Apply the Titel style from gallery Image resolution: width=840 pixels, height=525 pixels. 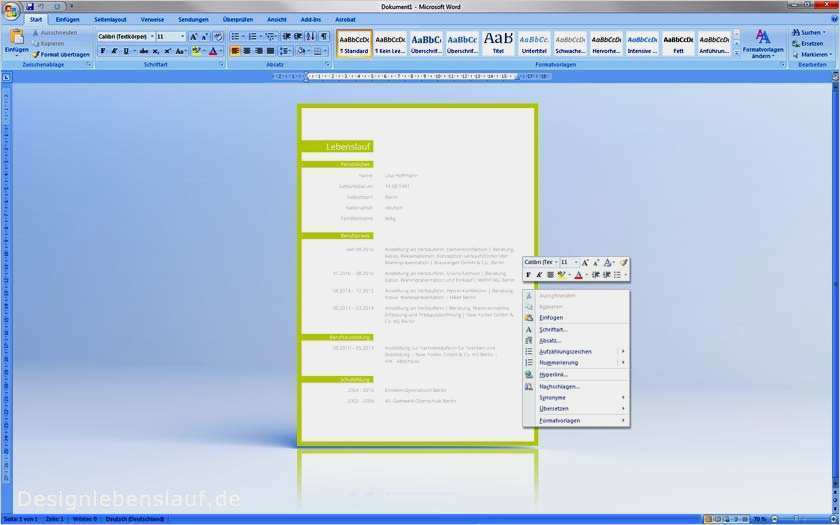(x=498, y=43)
